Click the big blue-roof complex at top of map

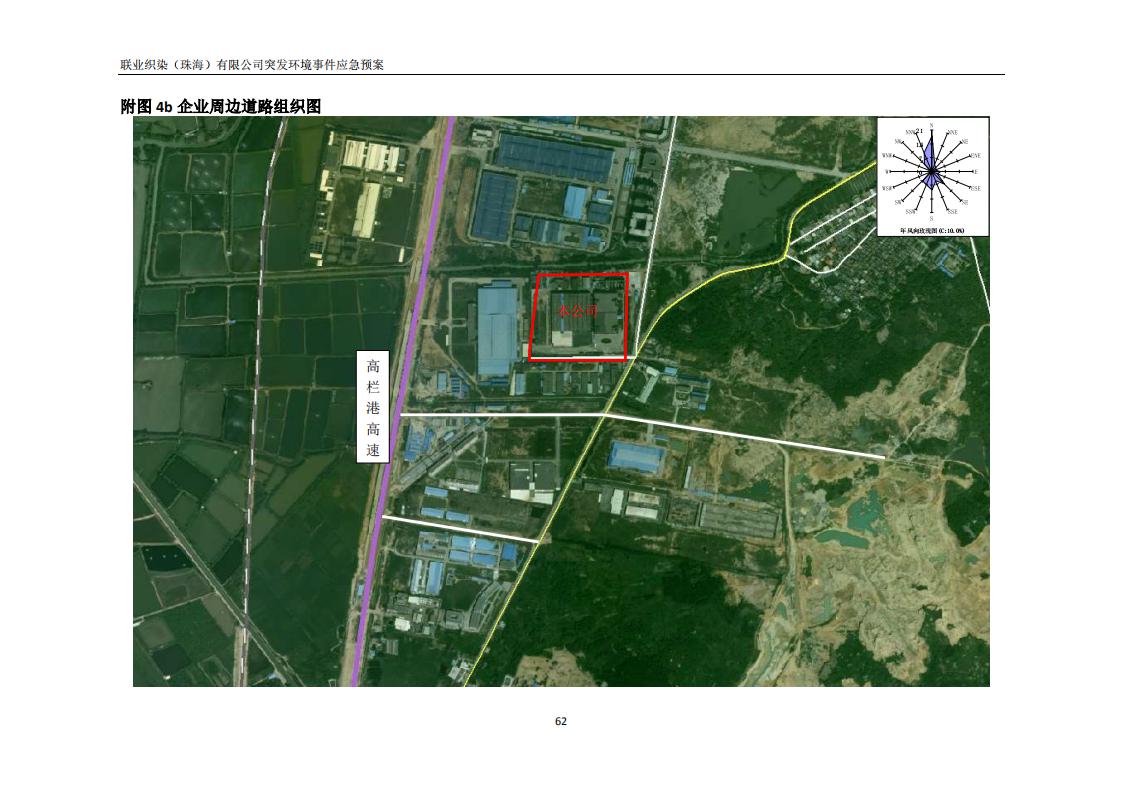555,156
